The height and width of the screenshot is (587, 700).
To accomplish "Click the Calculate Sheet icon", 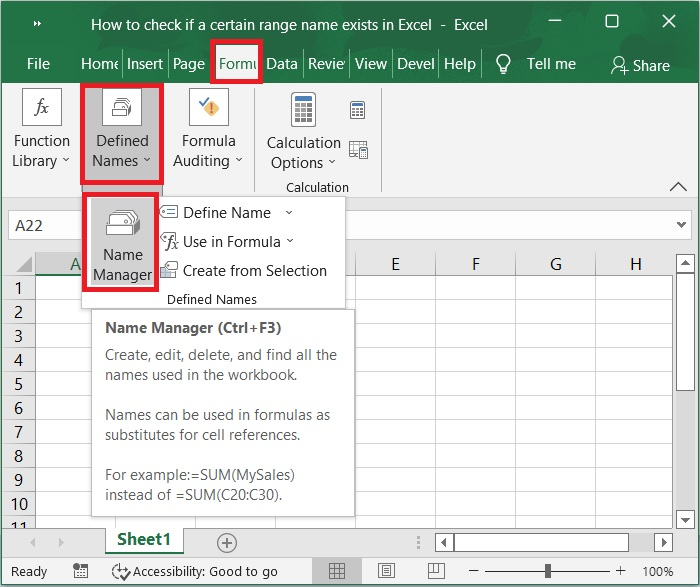I will pos(358,150).
